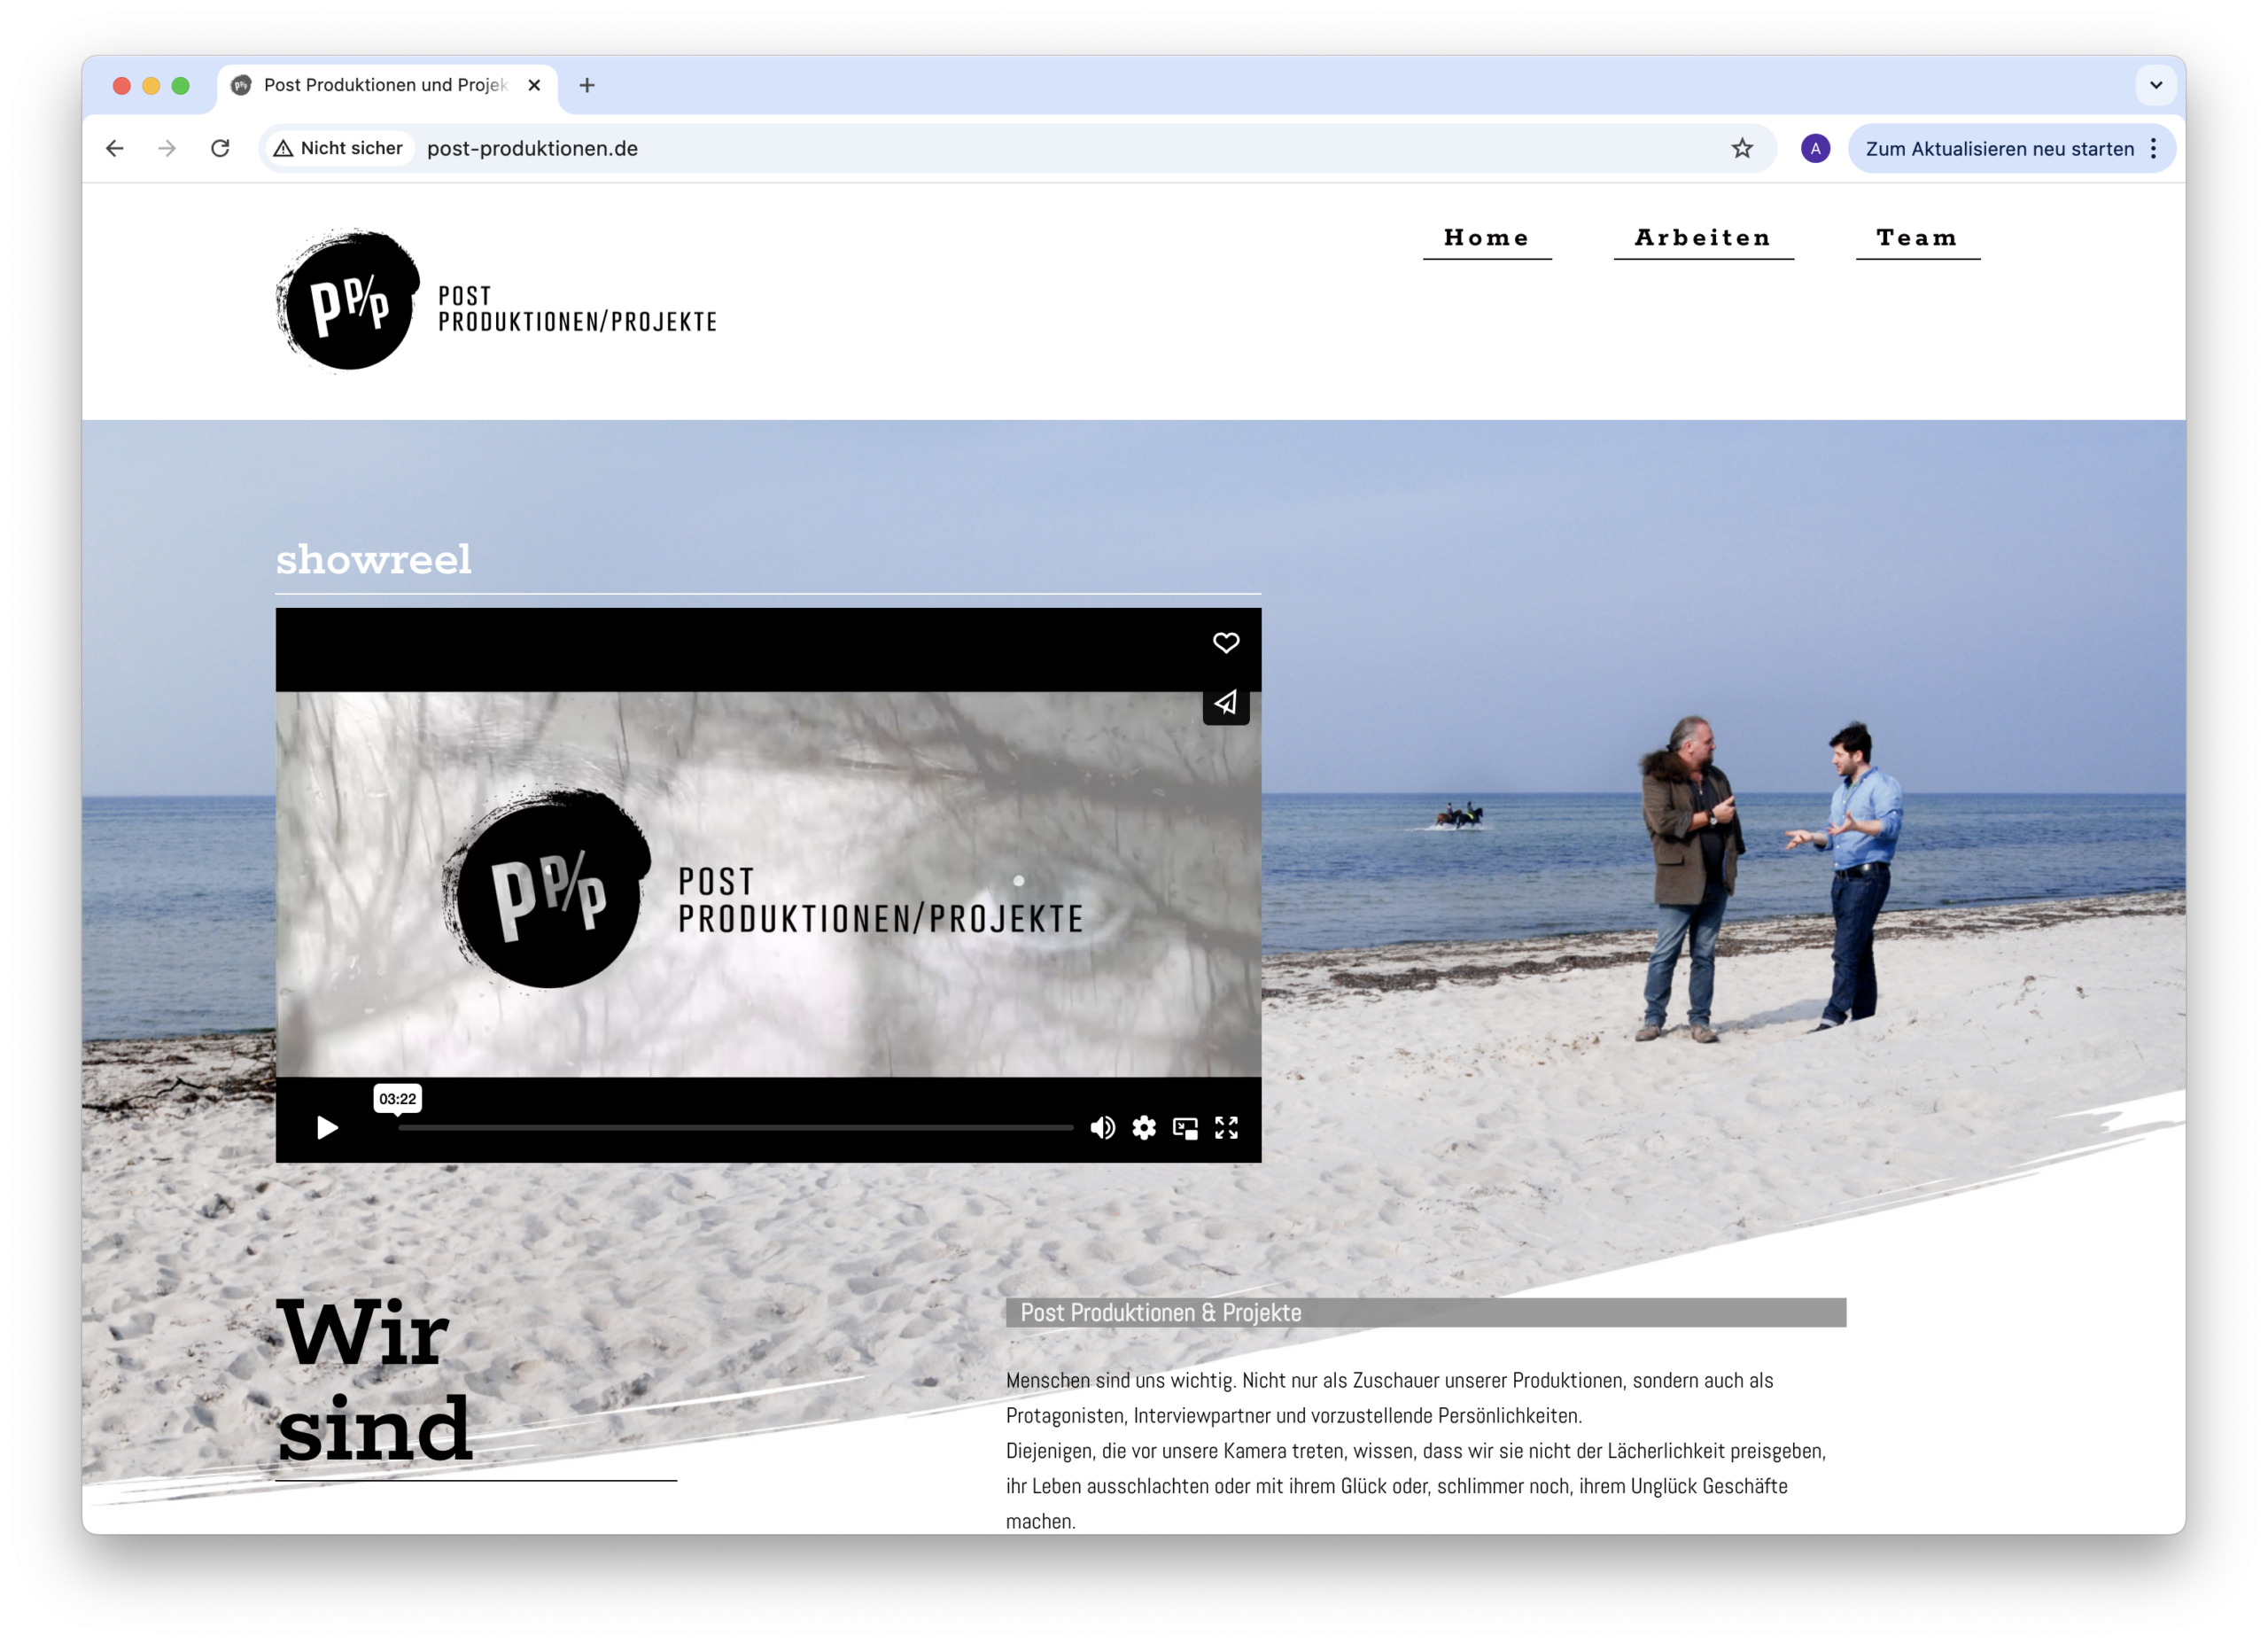Open a new browser tab
The height and width of the screenshot is (1643, 2268).
point(587,85)
